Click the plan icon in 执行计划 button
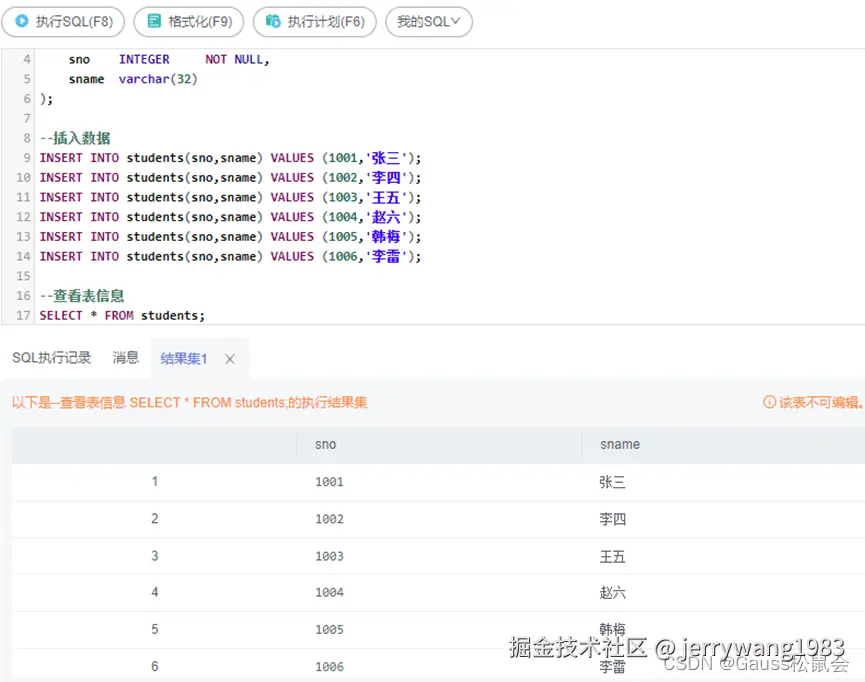Viewport: 865px width, 682px height. pos(273,21)
